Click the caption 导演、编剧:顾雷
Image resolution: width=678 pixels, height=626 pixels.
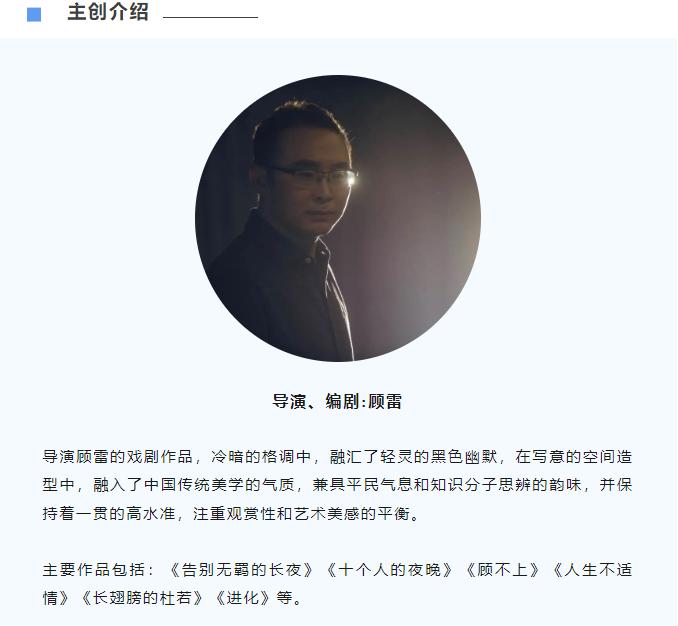tap(337, 401)
